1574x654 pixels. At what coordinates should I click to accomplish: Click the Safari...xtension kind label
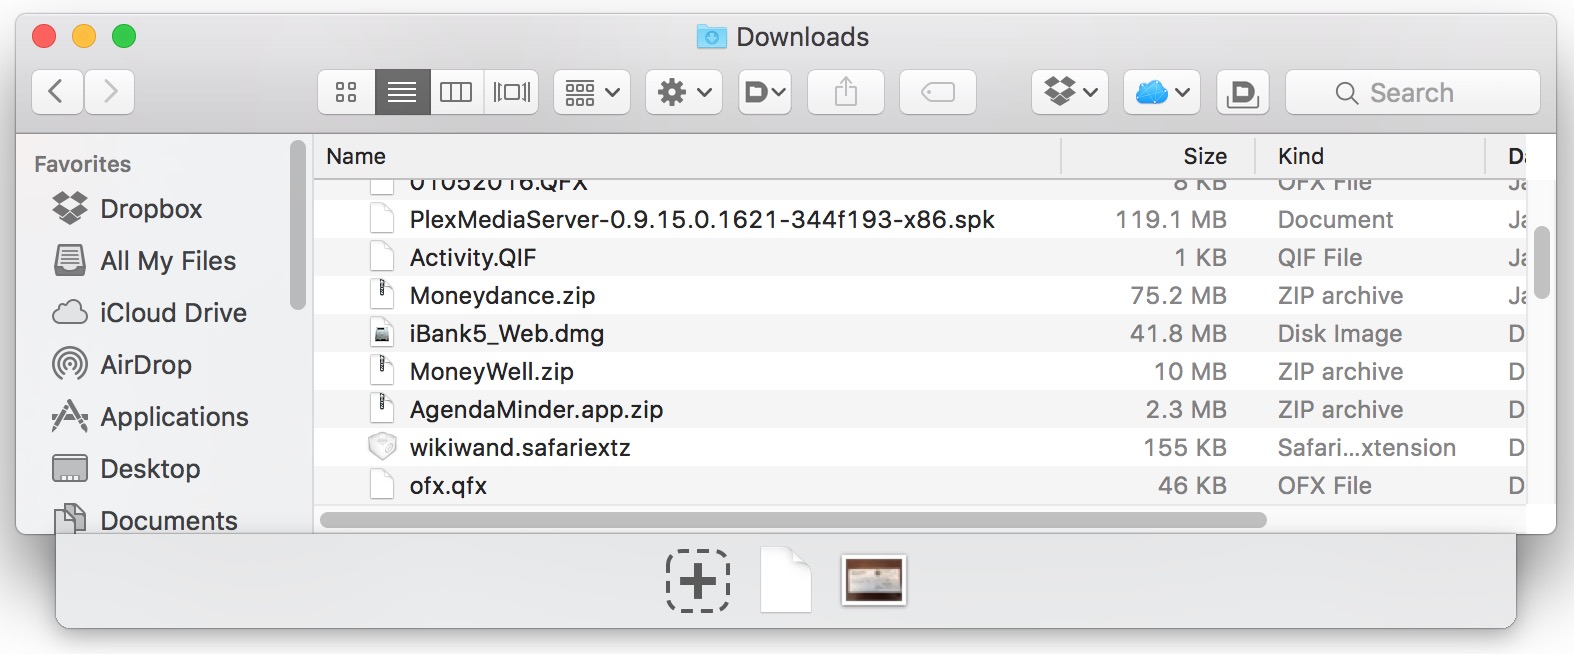pos(1367,447)
